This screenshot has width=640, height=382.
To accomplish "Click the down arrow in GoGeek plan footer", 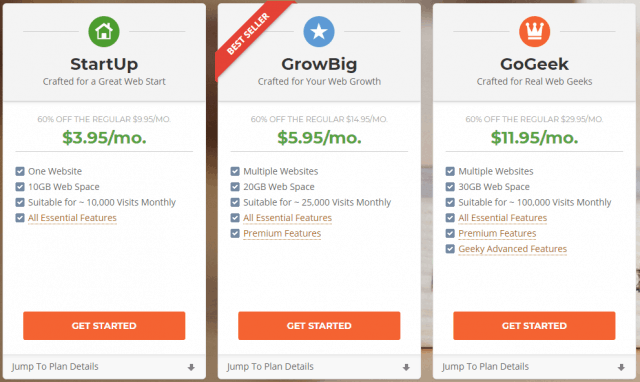I will click(x=621, y=367).
